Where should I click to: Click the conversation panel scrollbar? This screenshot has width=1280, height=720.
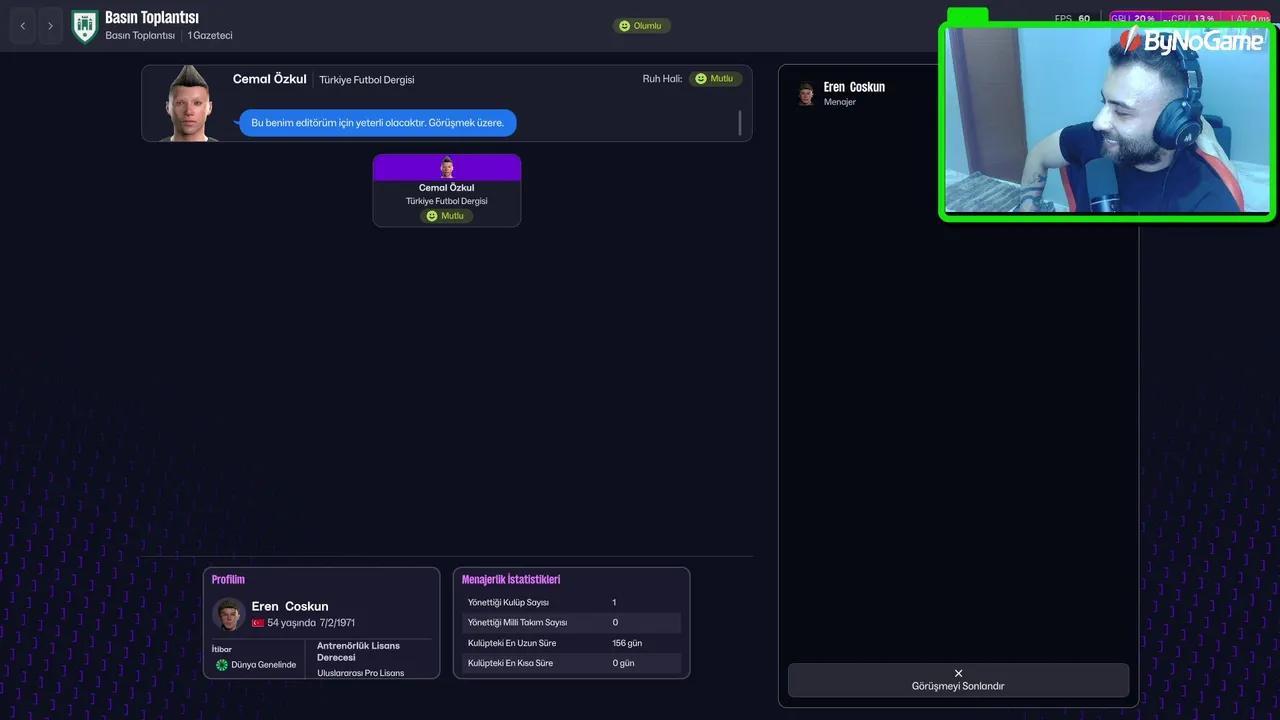coord(740,123)
